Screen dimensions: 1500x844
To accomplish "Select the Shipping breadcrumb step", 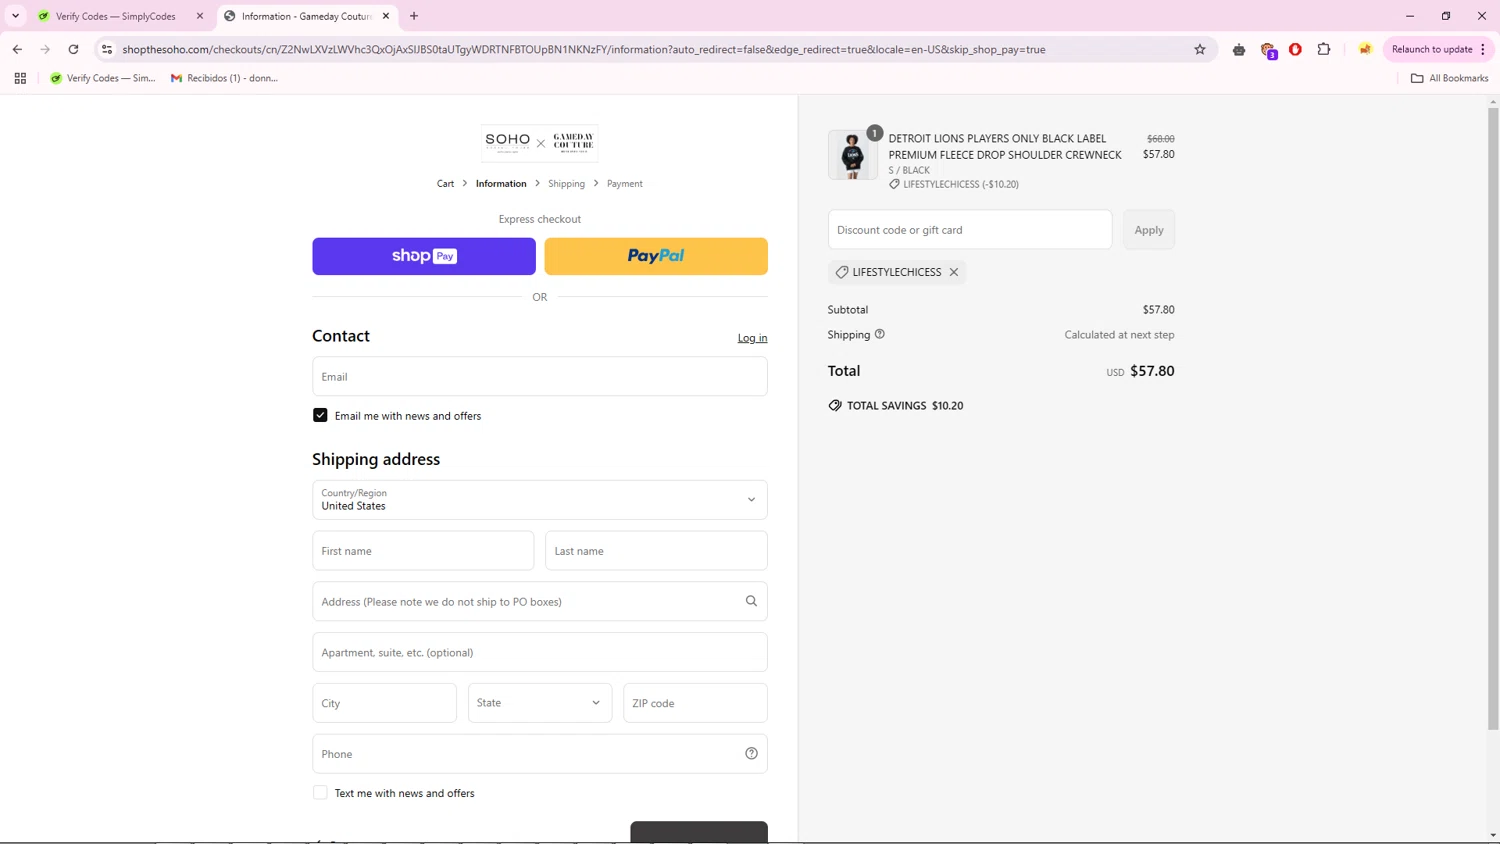I will (566, 184).
